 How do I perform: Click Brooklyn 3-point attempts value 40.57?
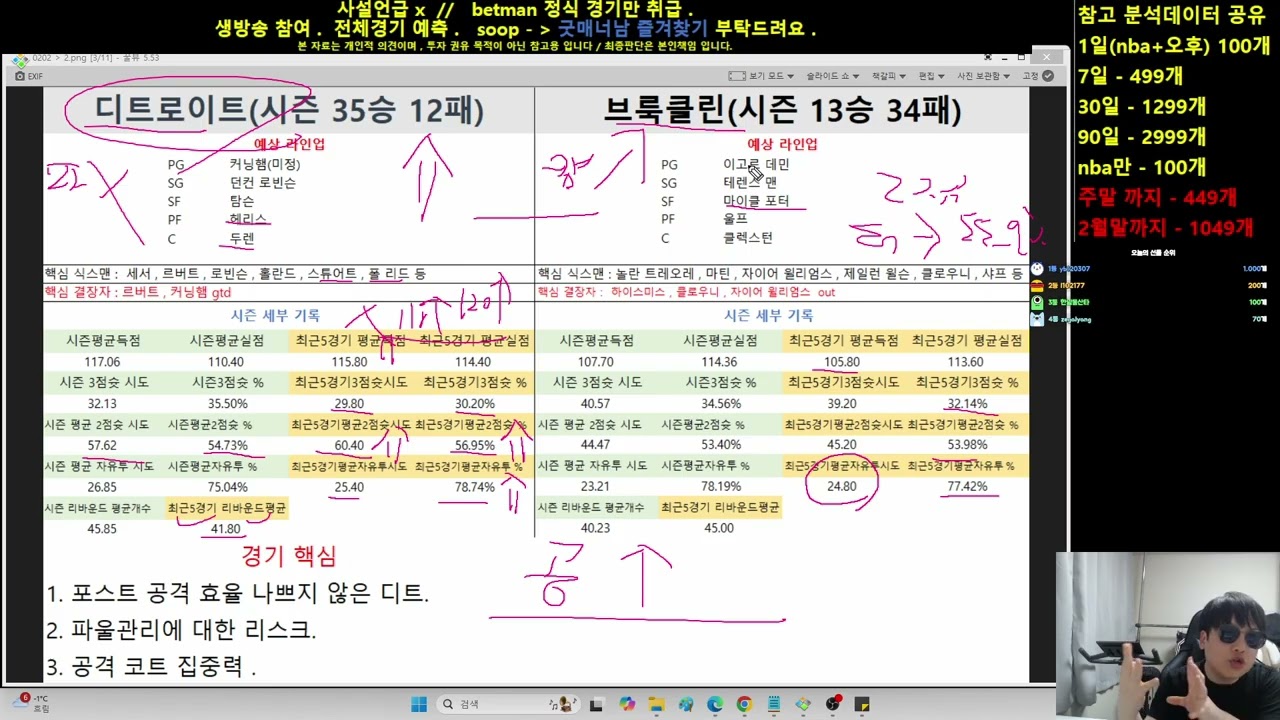click(595, 404)
